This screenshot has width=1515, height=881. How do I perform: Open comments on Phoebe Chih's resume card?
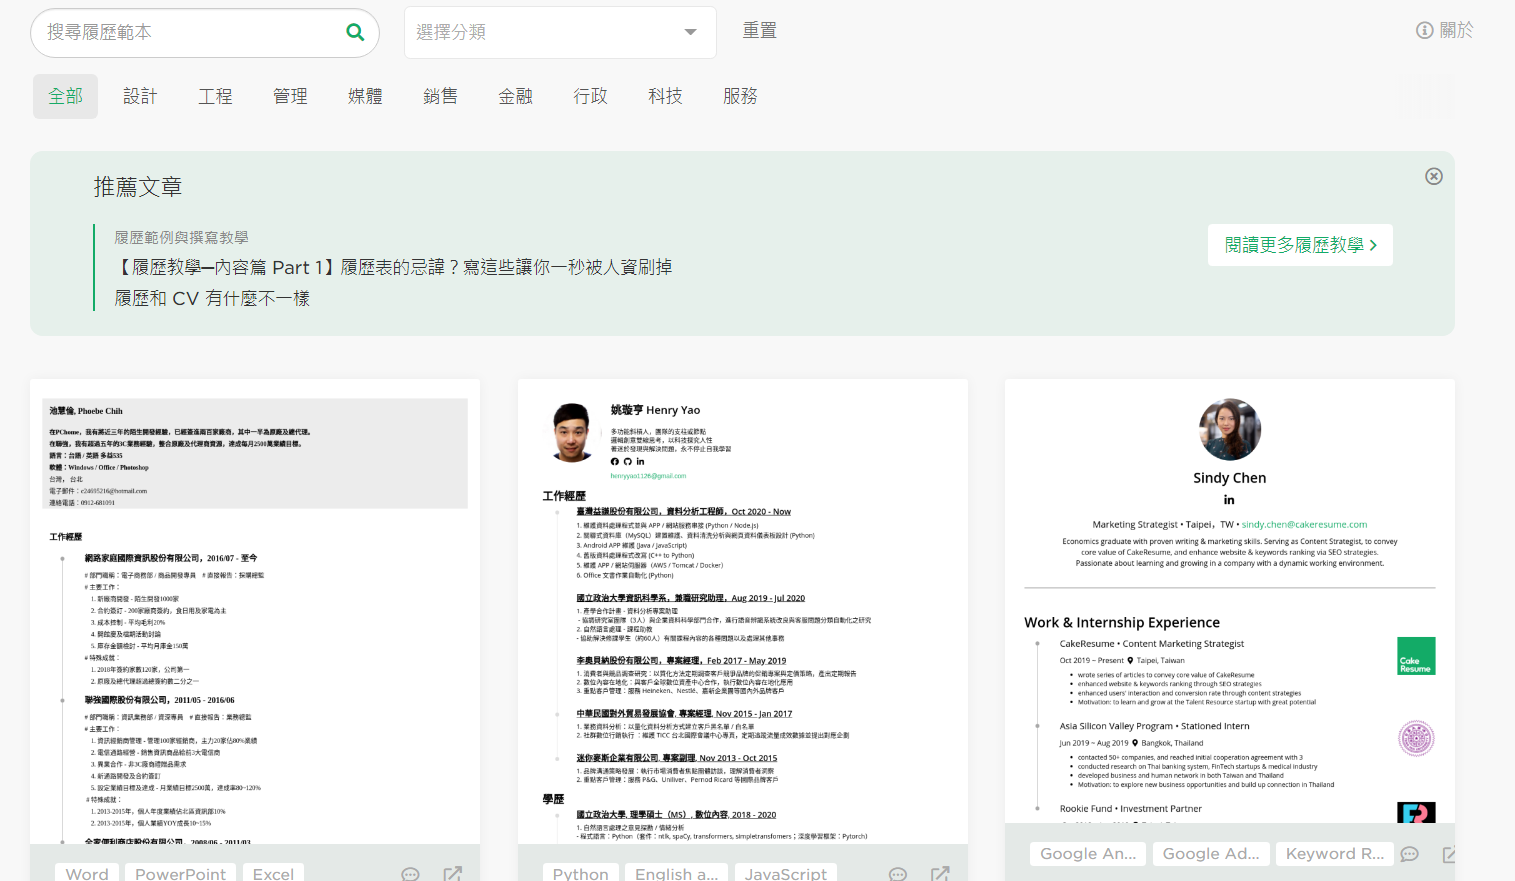tap(410, 873)
